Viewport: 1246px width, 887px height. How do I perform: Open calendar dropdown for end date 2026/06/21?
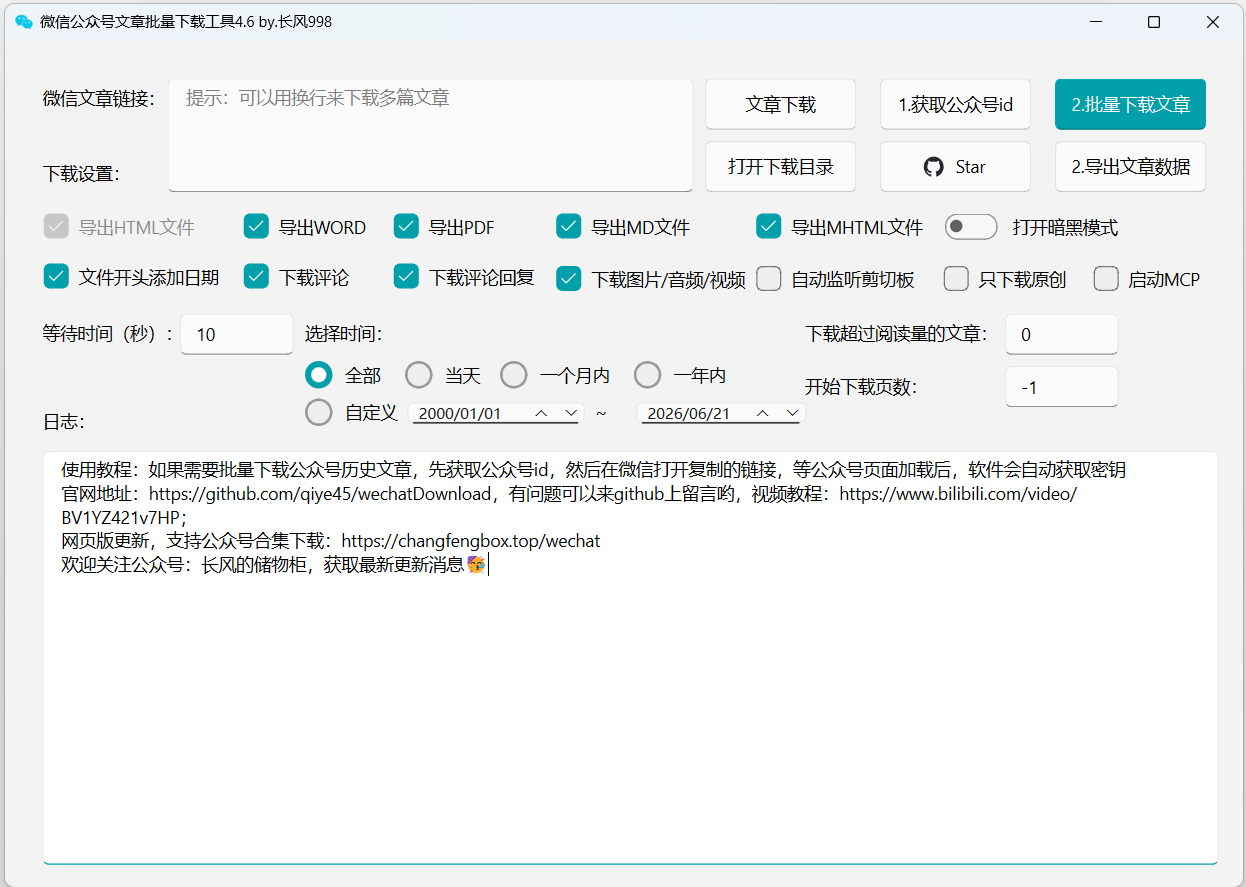click(x=793, y=413)
